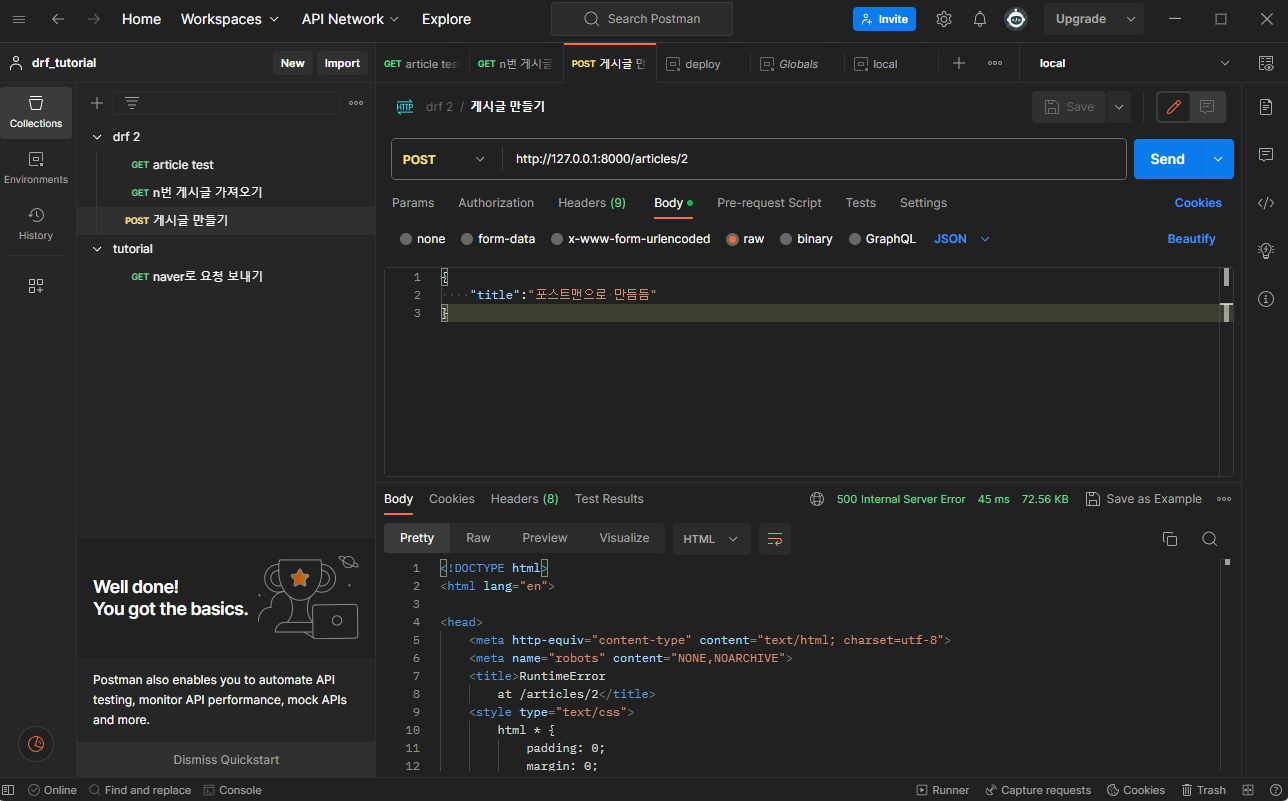Open the local environment selector

1134,63
